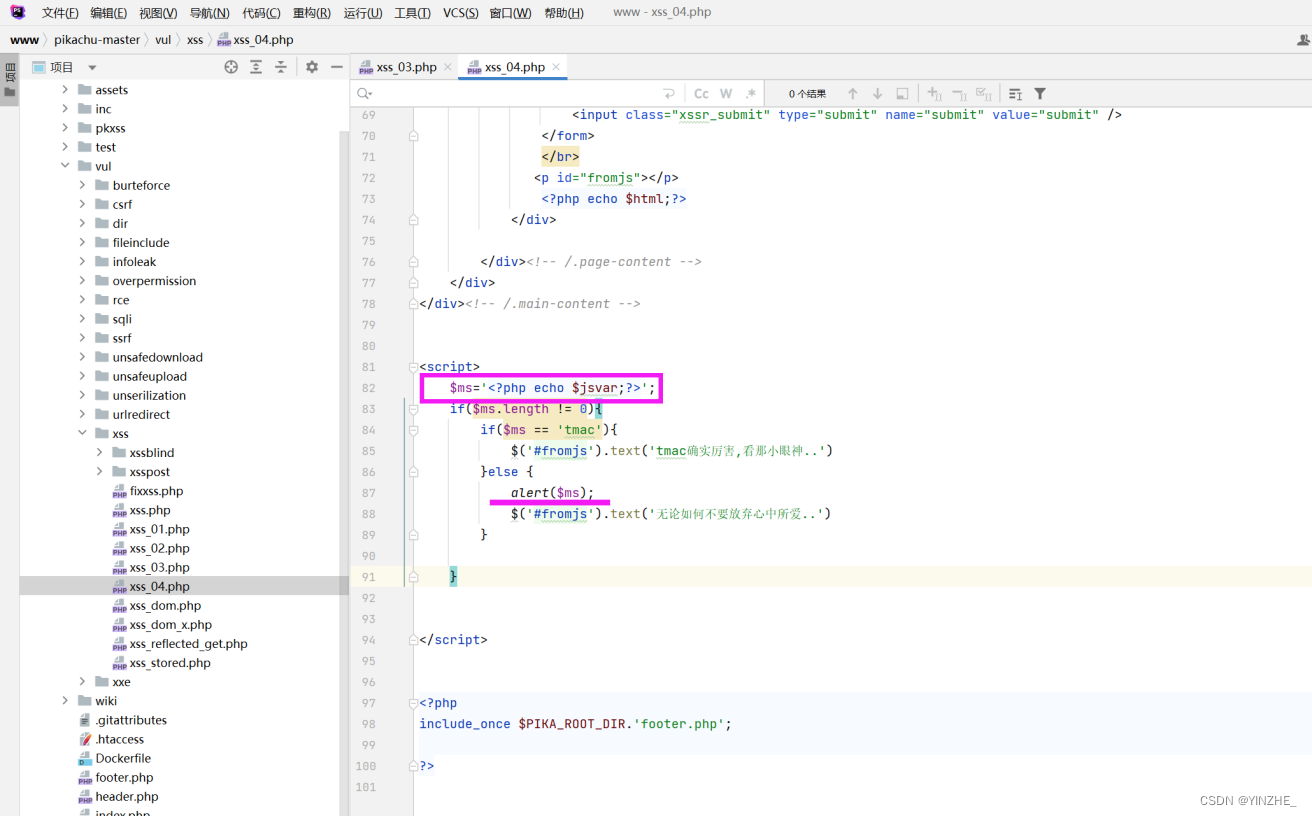Toggle Regex (.*) option in search bar
The width and height of the screenshot is (1312, 816).
[750, 93]
